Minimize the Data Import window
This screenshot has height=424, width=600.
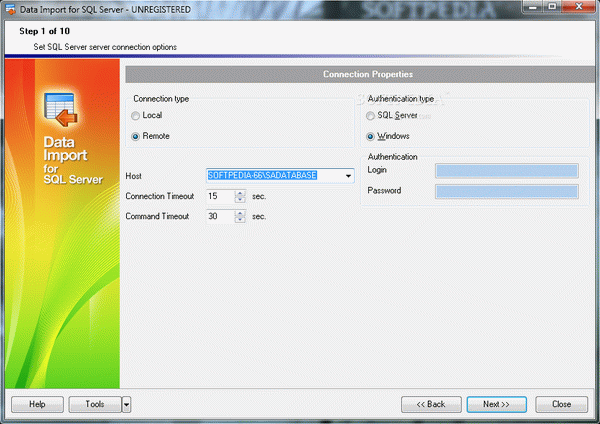[533, 7]
